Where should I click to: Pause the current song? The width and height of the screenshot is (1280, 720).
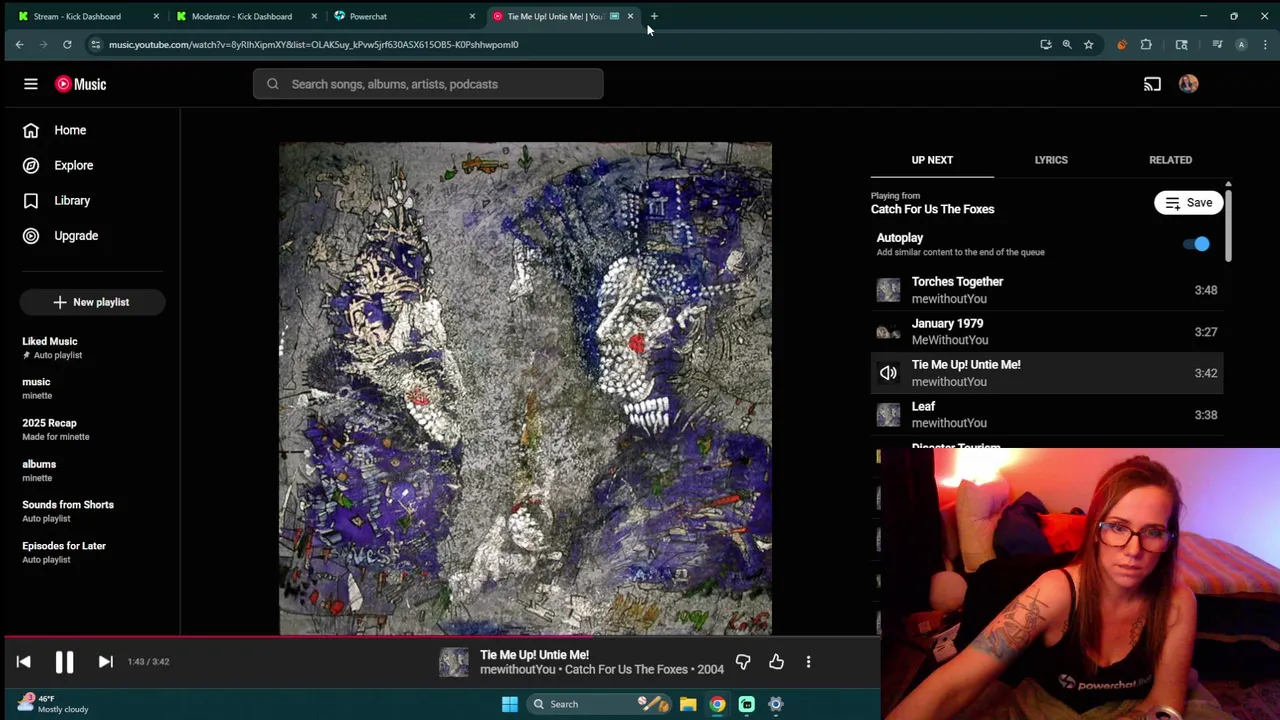[x=64, y=662]
